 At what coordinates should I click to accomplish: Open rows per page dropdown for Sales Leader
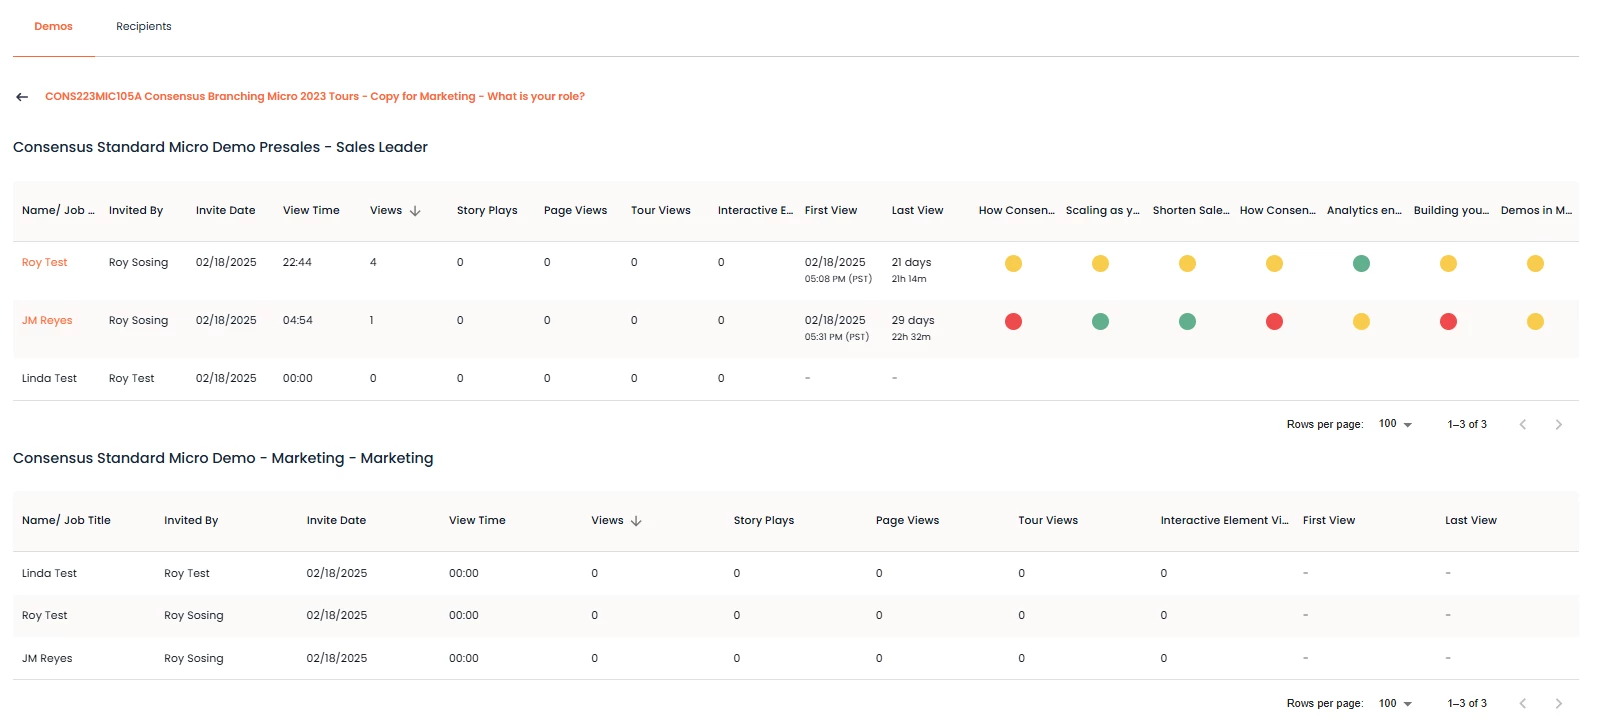pyautogui.click(x=1395, y=424)
